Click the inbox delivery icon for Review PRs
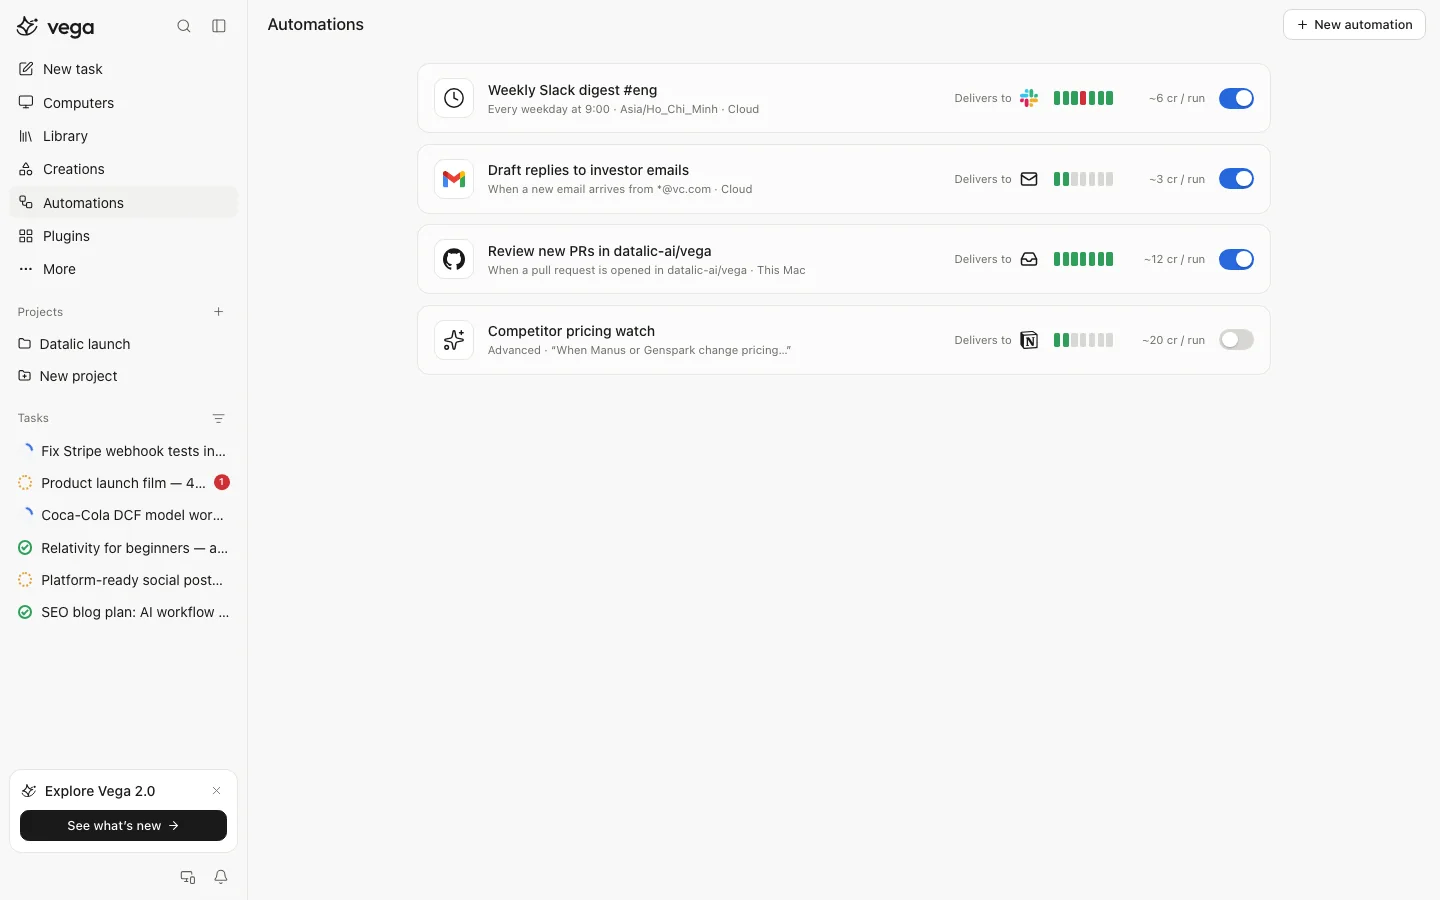The height and width of the screenshot is (900, 1440). (x=1029, y=259)
